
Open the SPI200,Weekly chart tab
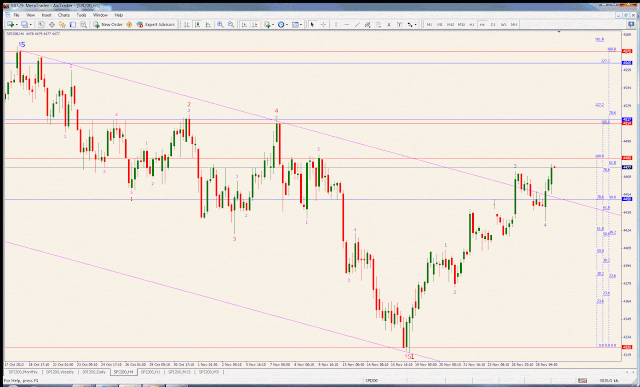point(60,372)
